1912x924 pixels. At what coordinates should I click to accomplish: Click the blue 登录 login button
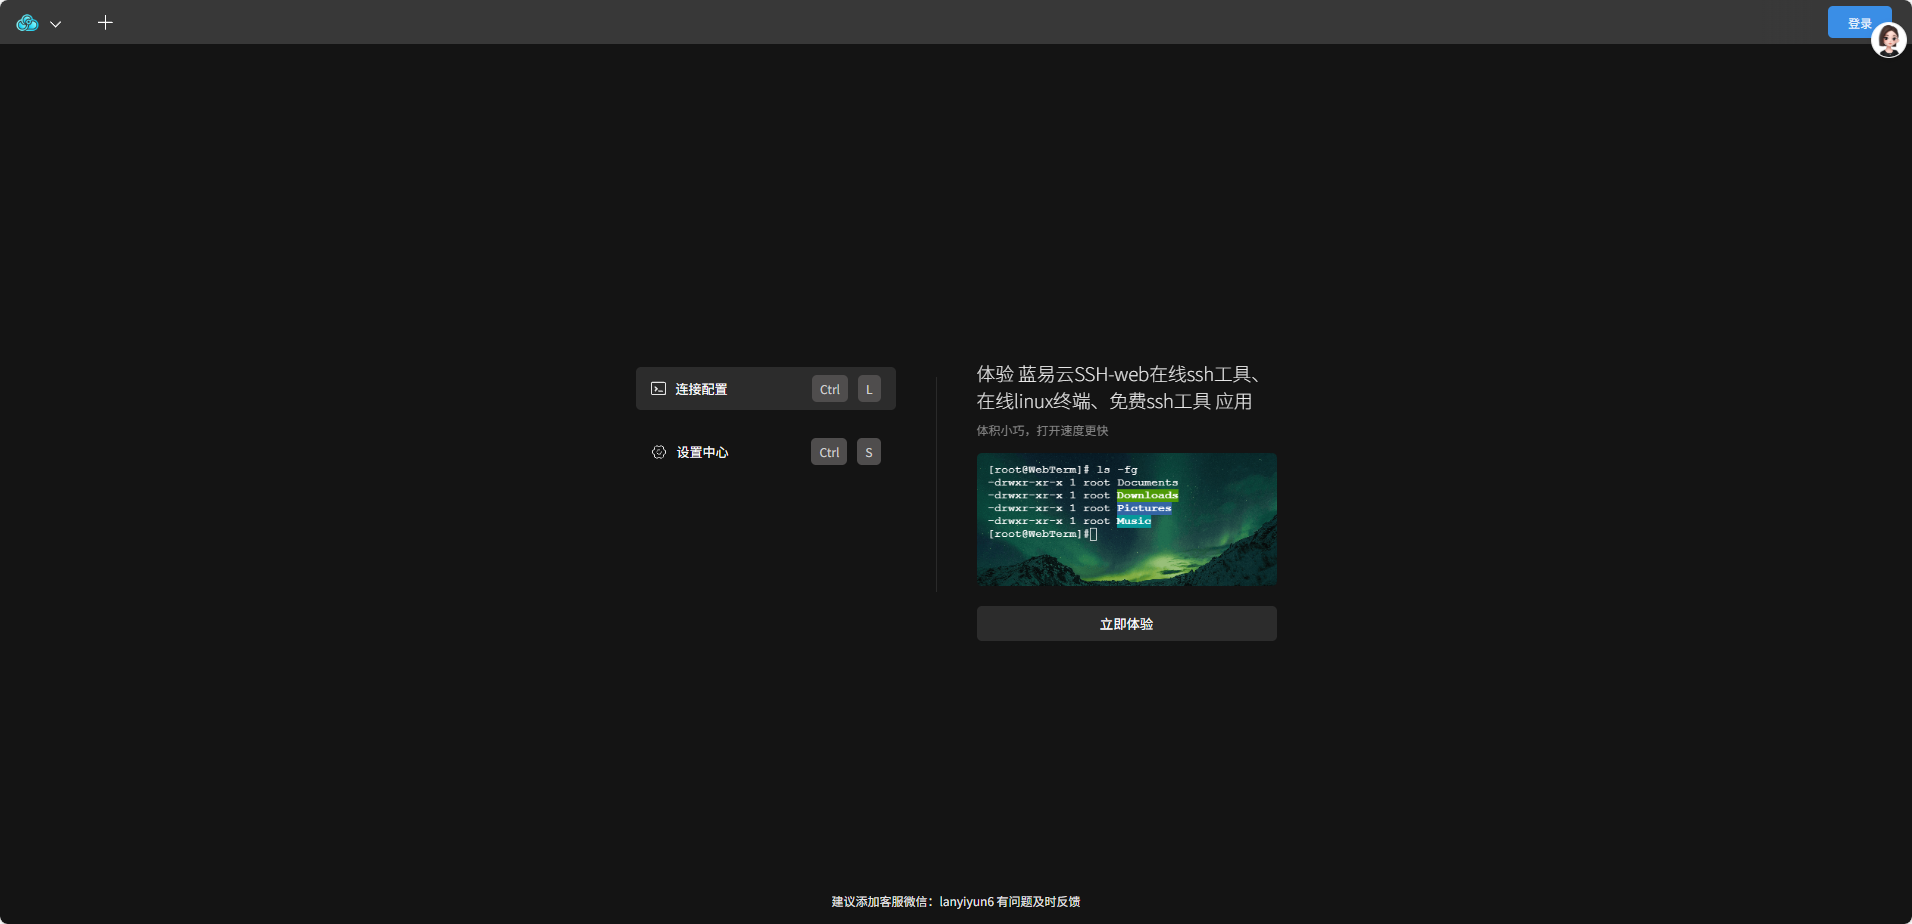coord(1858,22)
